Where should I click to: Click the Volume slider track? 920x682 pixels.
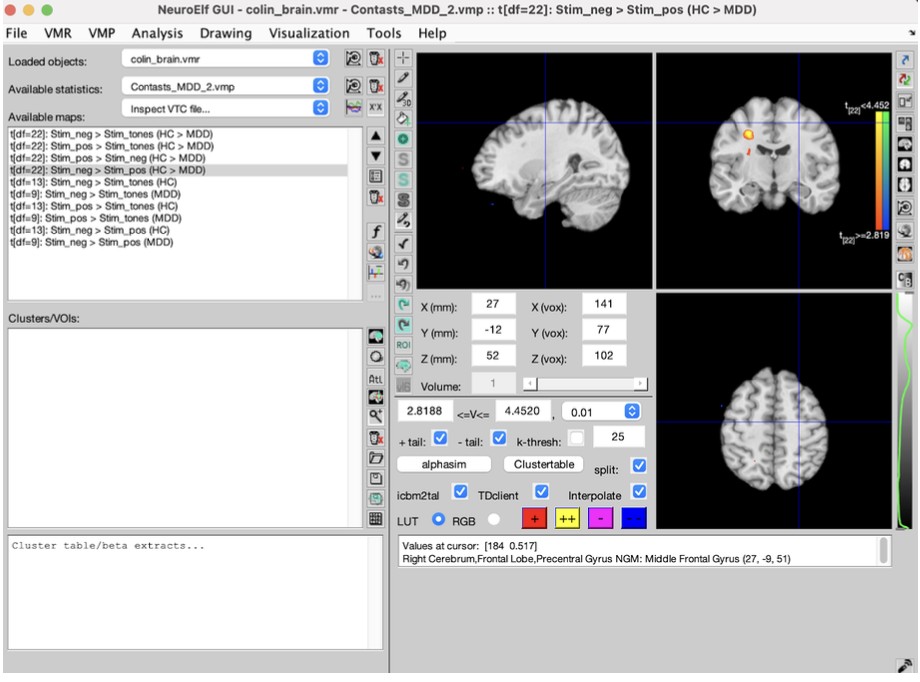coord(585,384)
